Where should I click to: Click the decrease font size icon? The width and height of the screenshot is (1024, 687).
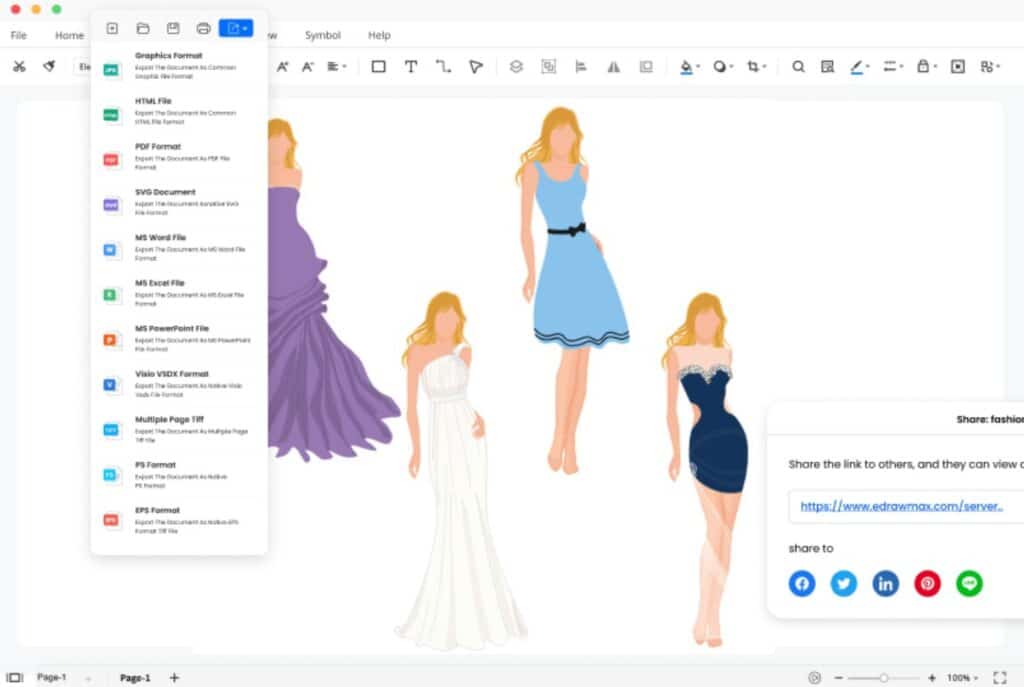307,66
